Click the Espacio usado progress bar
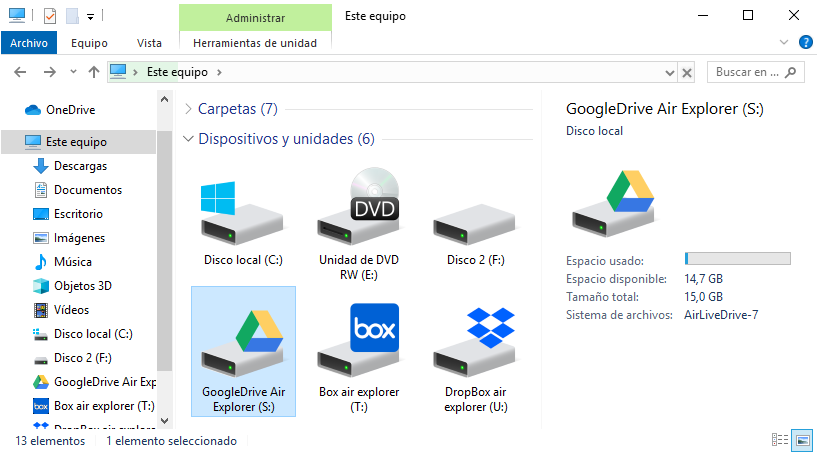The height and width of the screenshot is (453, 818). tap(738, 259)
